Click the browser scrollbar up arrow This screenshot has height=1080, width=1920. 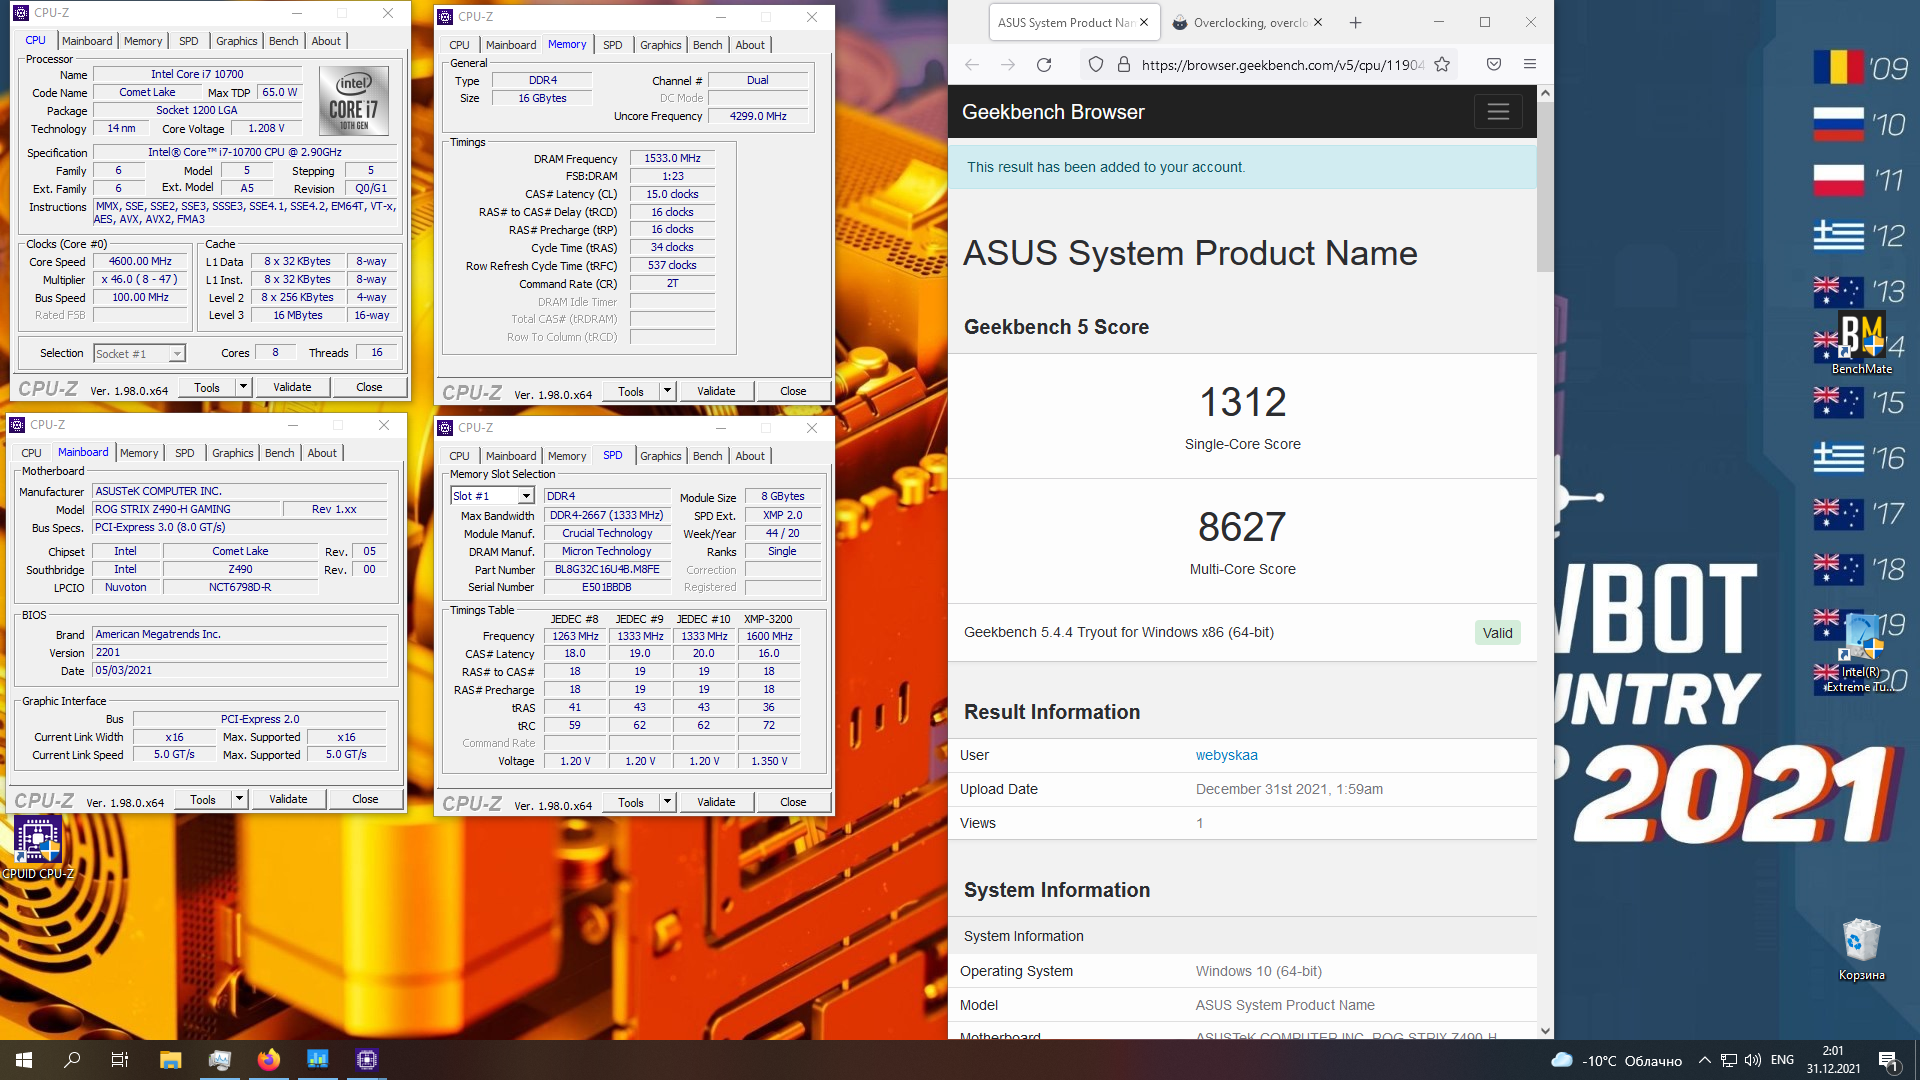[1545, 93]
